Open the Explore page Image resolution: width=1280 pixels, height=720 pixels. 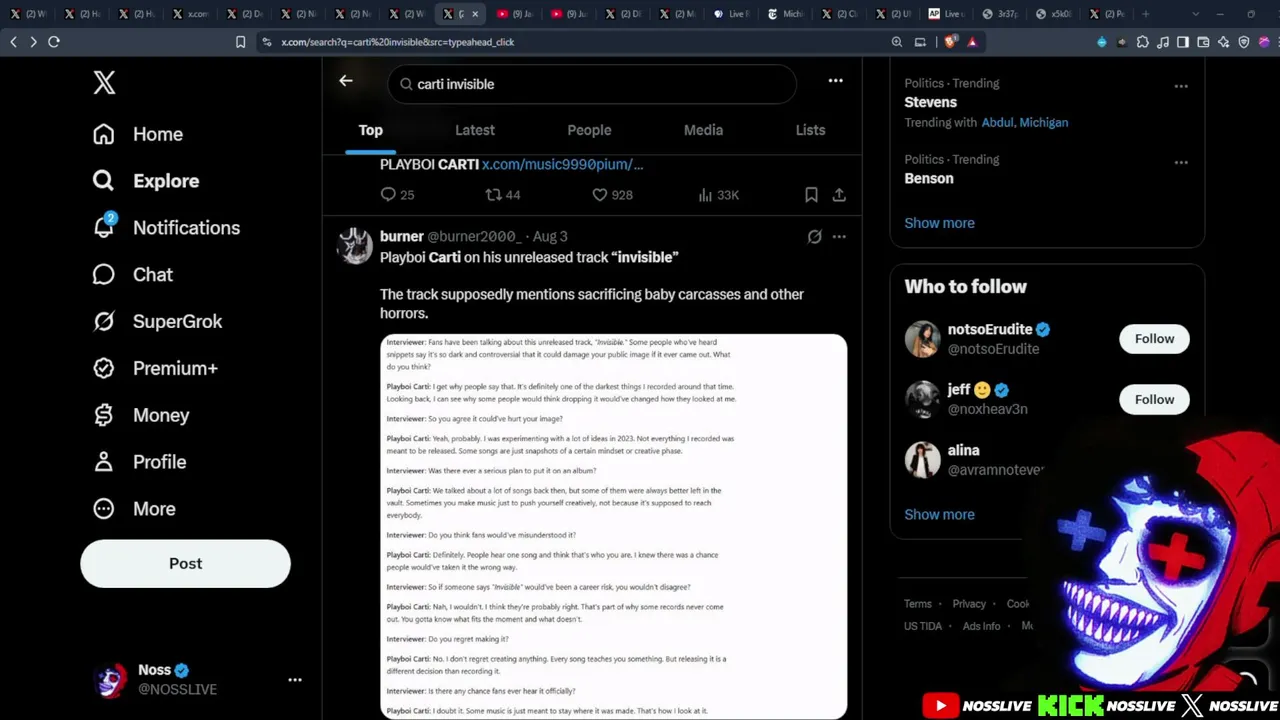(x=146, y=181)
